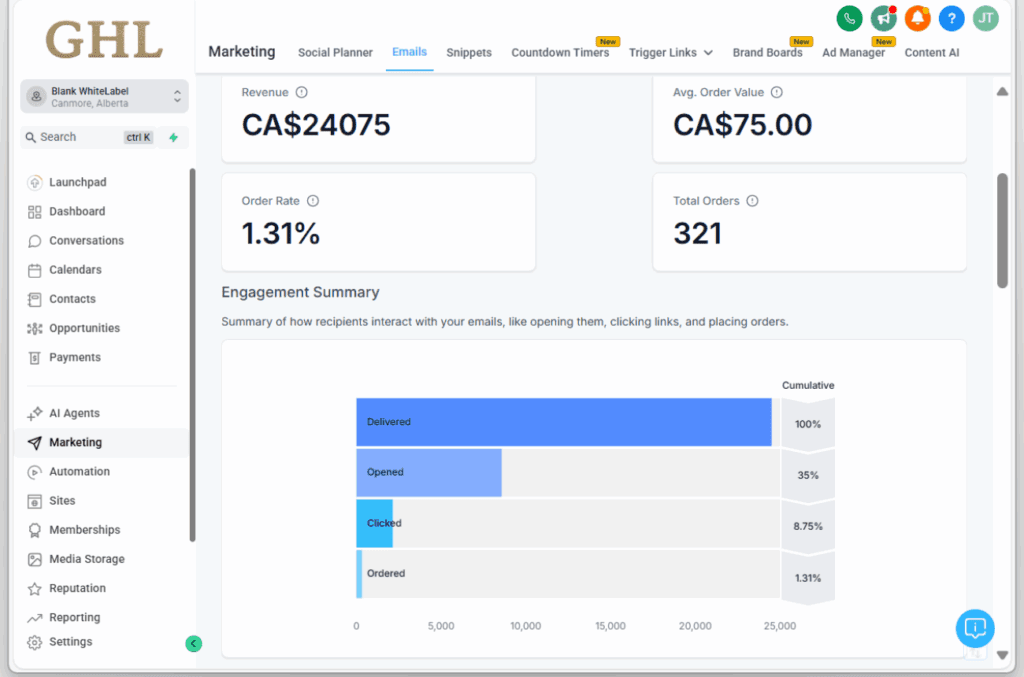Click the Search input field
The image size is (1024, 677).
click(80, 137)
